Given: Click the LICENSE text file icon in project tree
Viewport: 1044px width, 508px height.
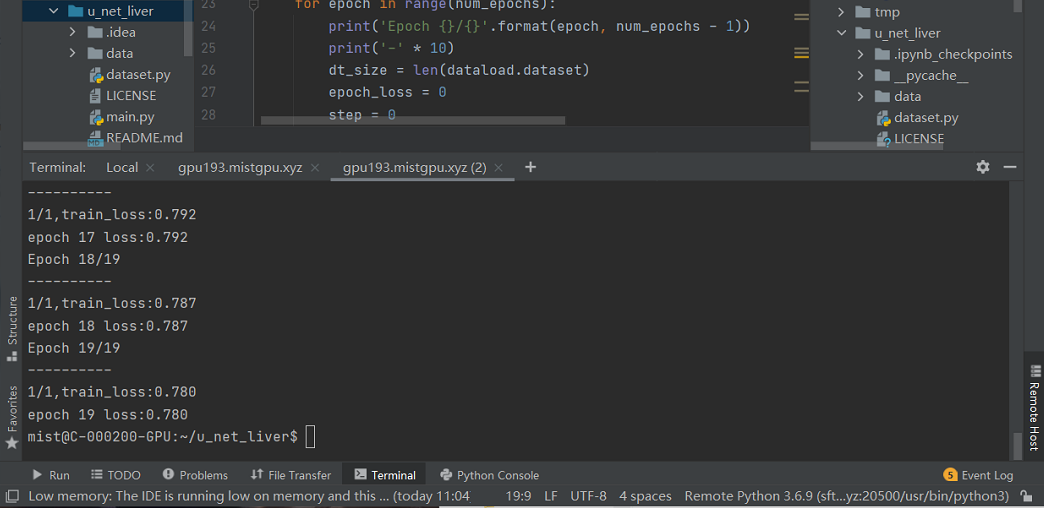Looking at the screenshot, I should click(95, 96).
